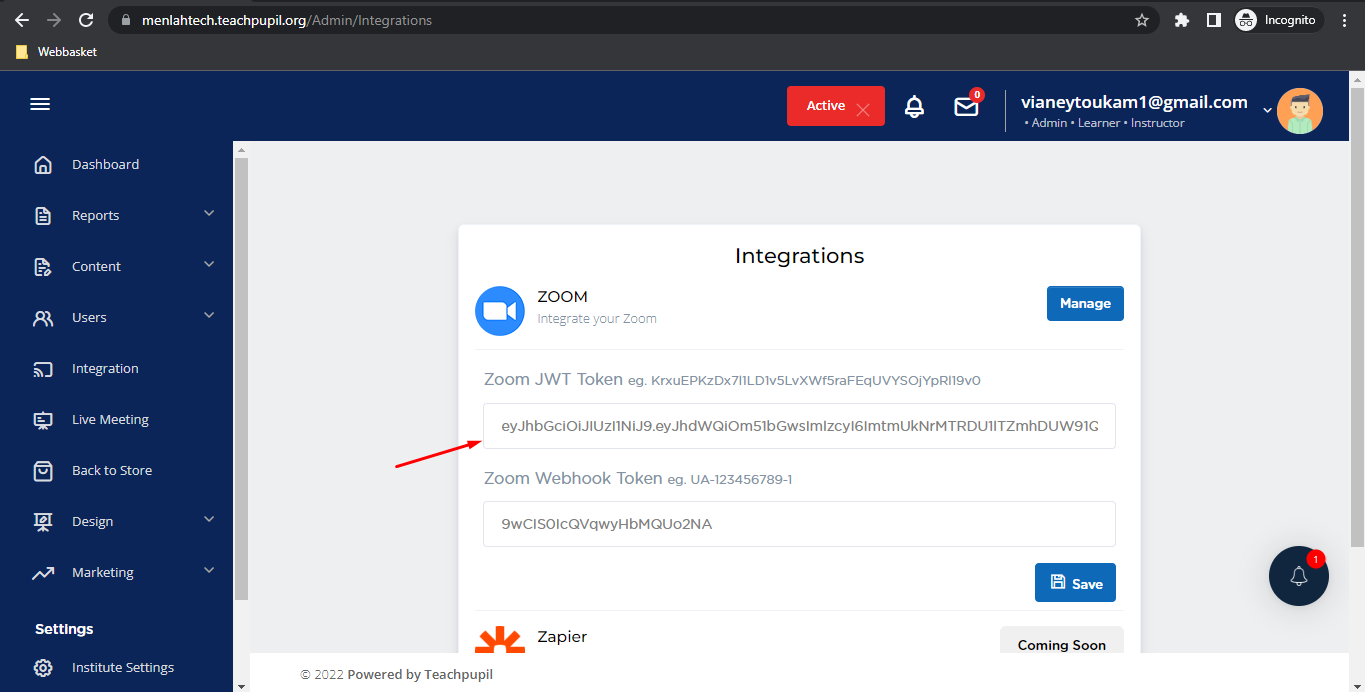Dismiss the red Active badge
Image resolution: width=1365 pixels, height=692 pixels.
863,110
